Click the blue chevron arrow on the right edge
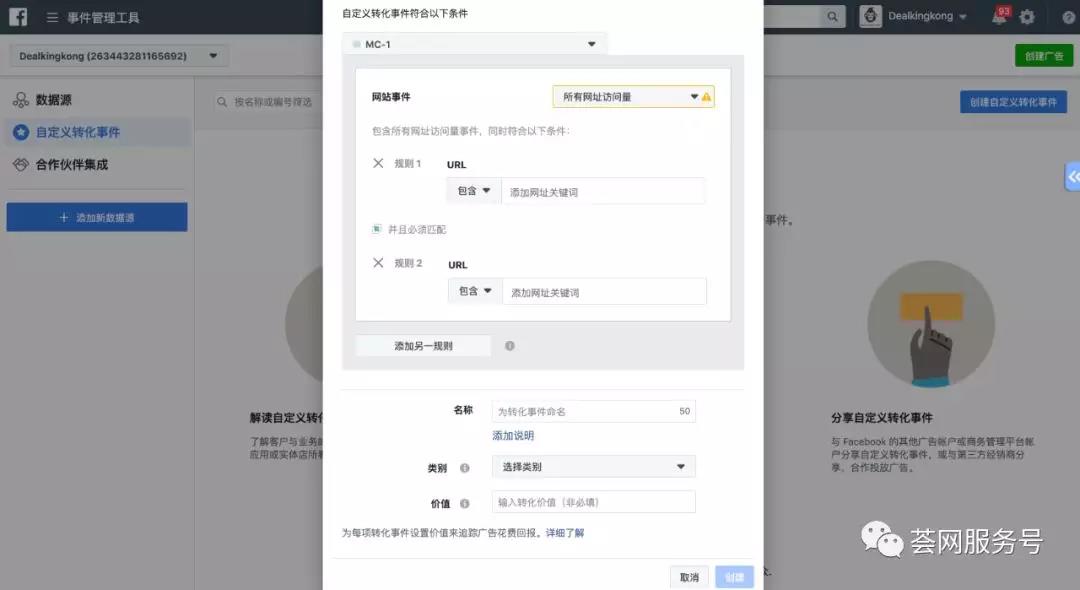The width and height of the screenshot is (1080, 590). click(1073, 177)
